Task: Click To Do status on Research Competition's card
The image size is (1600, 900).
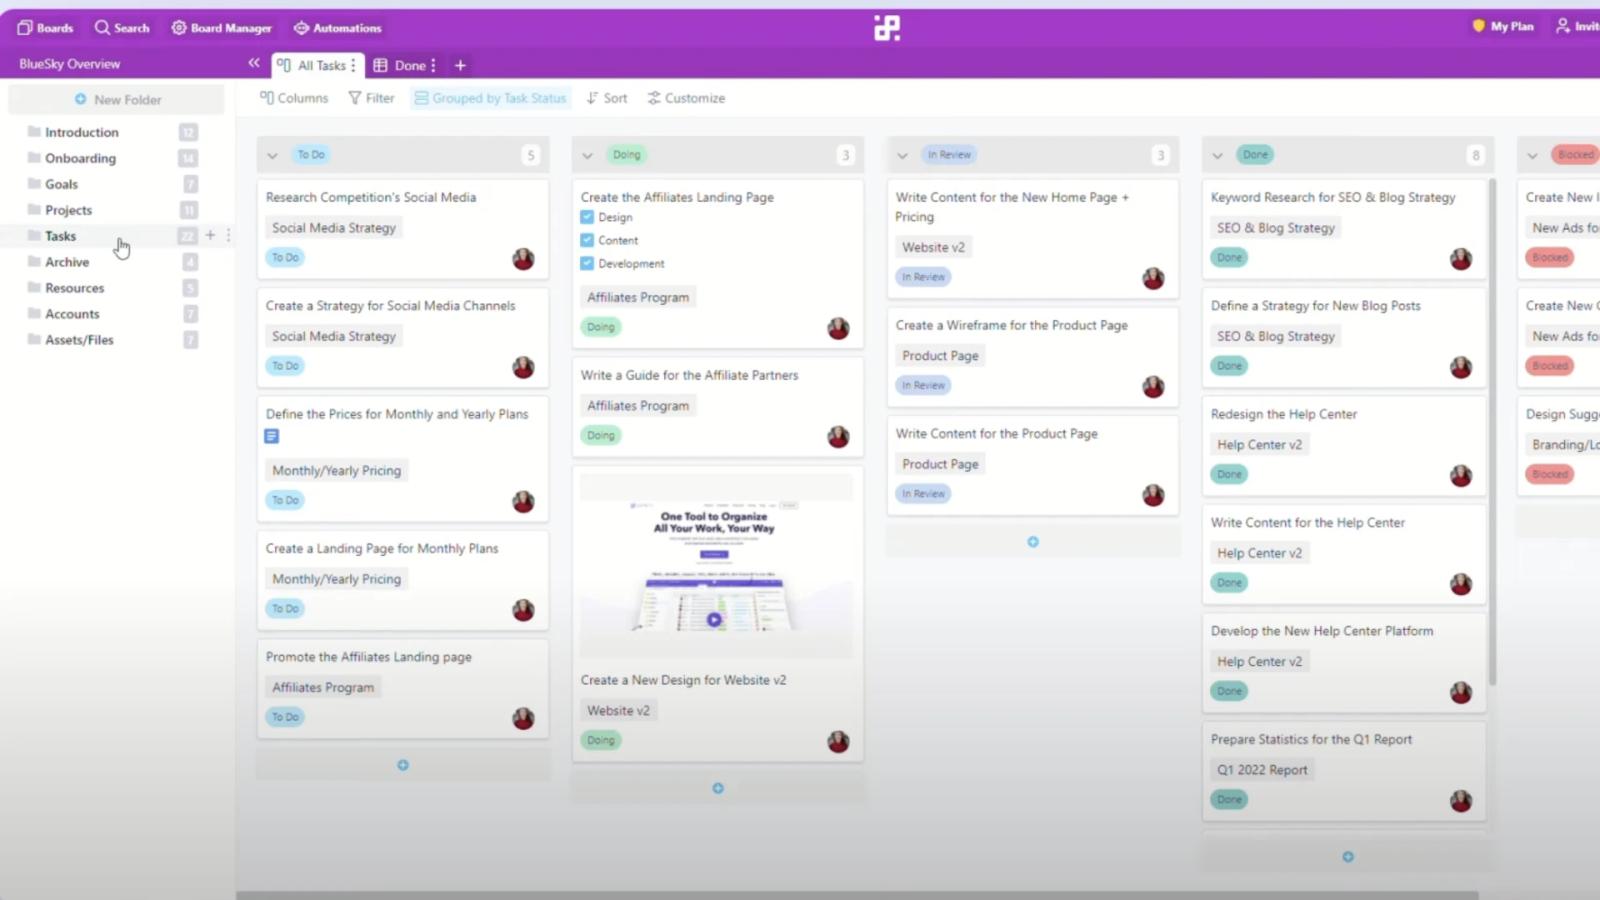Action: click(285, 258)
